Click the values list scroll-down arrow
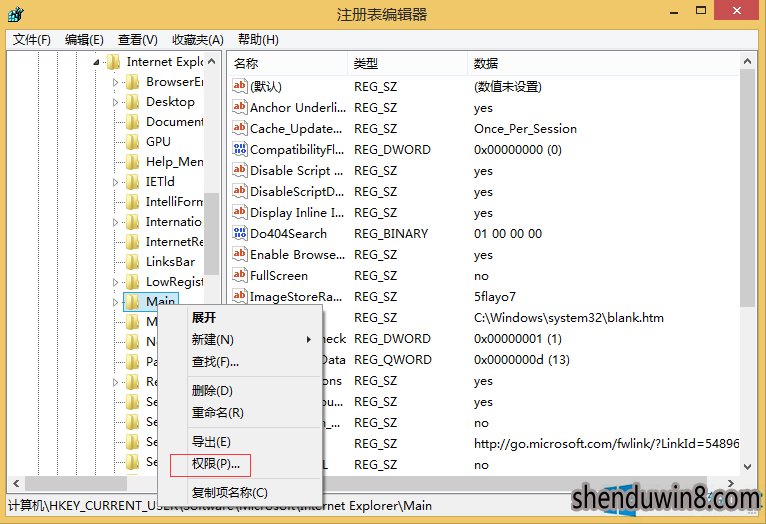 (747, 466)
